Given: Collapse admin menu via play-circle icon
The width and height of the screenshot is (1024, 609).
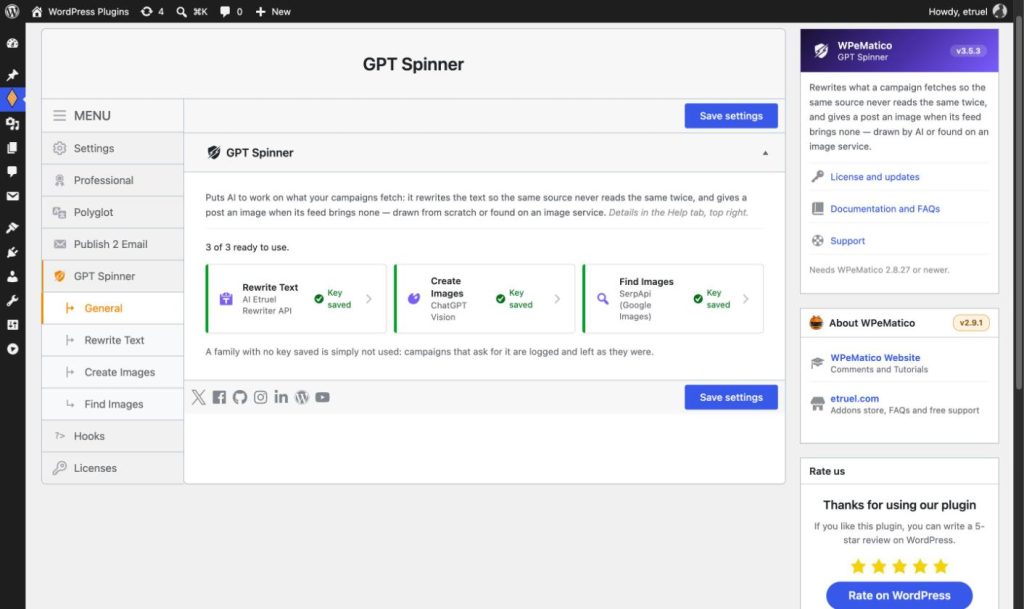Looking at the screenshot, I should coord(12,349).
